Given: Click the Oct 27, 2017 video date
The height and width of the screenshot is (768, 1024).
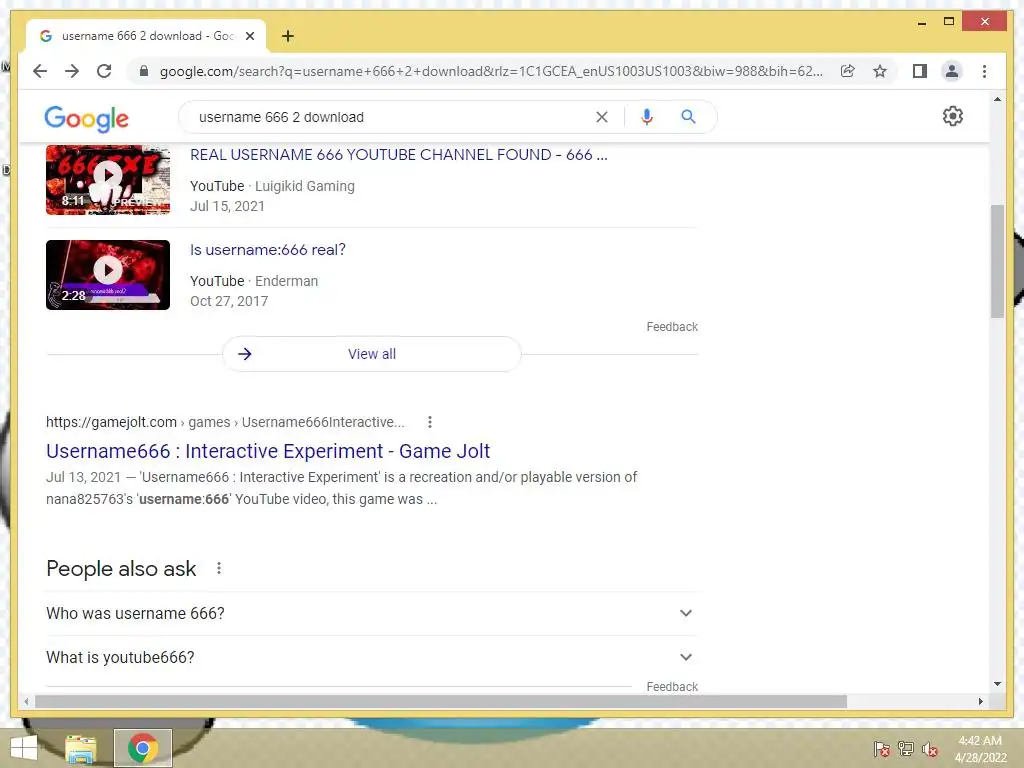Looking at the screenshot, I should click(x=229, y=301).
